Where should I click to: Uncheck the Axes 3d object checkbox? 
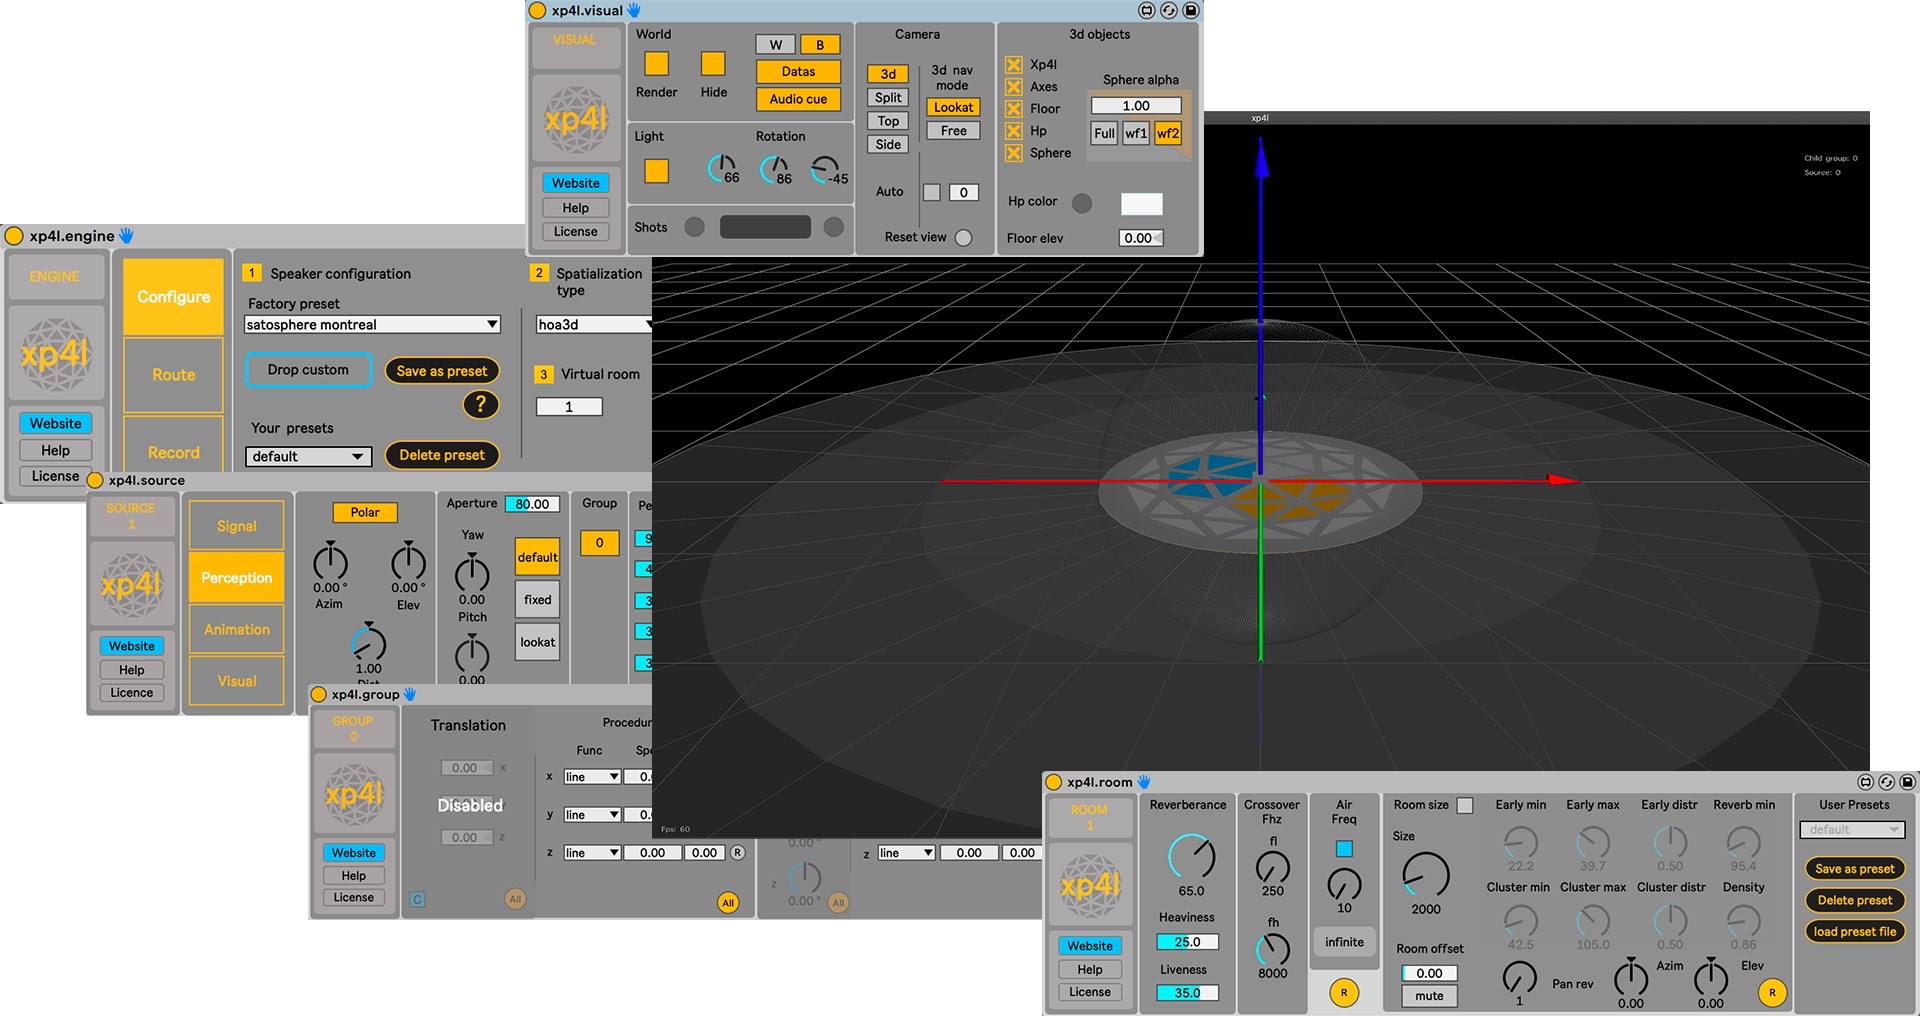click(x=1014, y=87)
